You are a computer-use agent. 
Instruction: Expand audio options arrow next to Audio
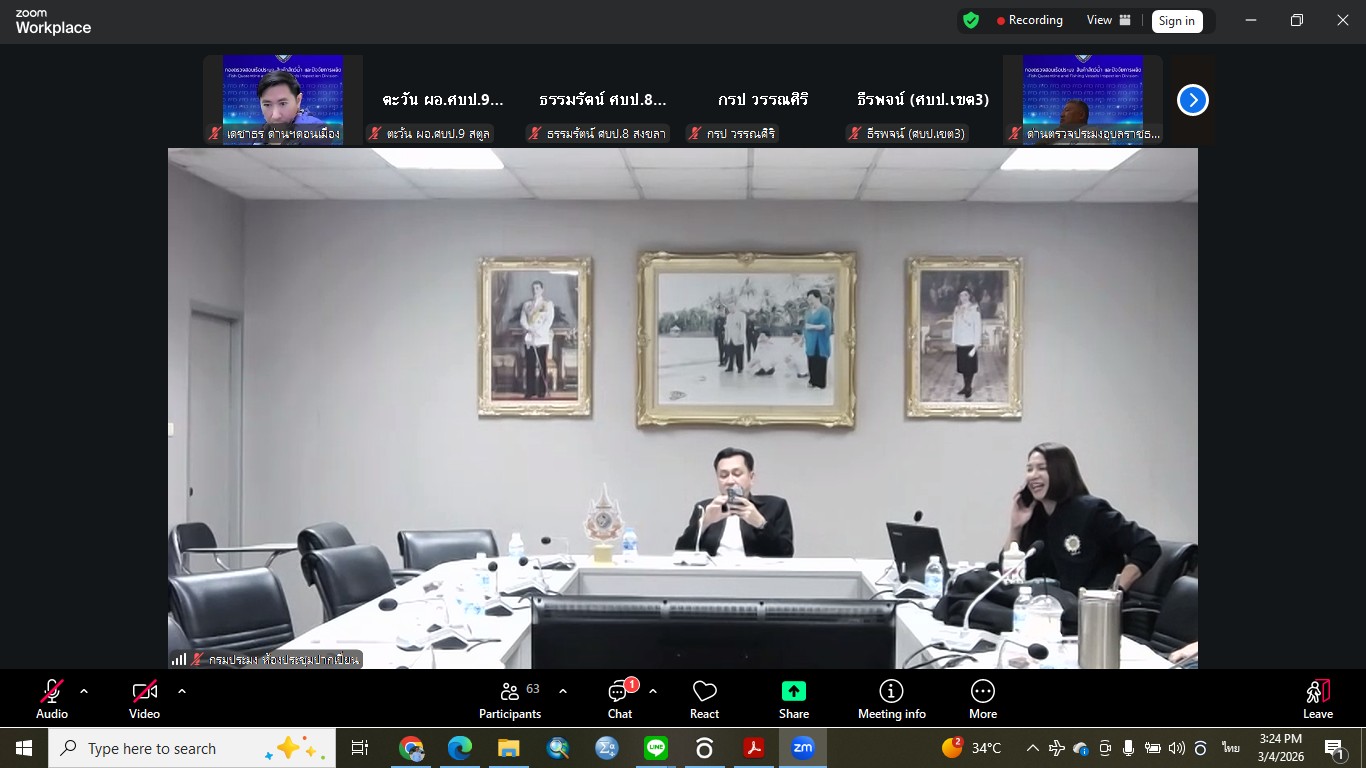84,691
